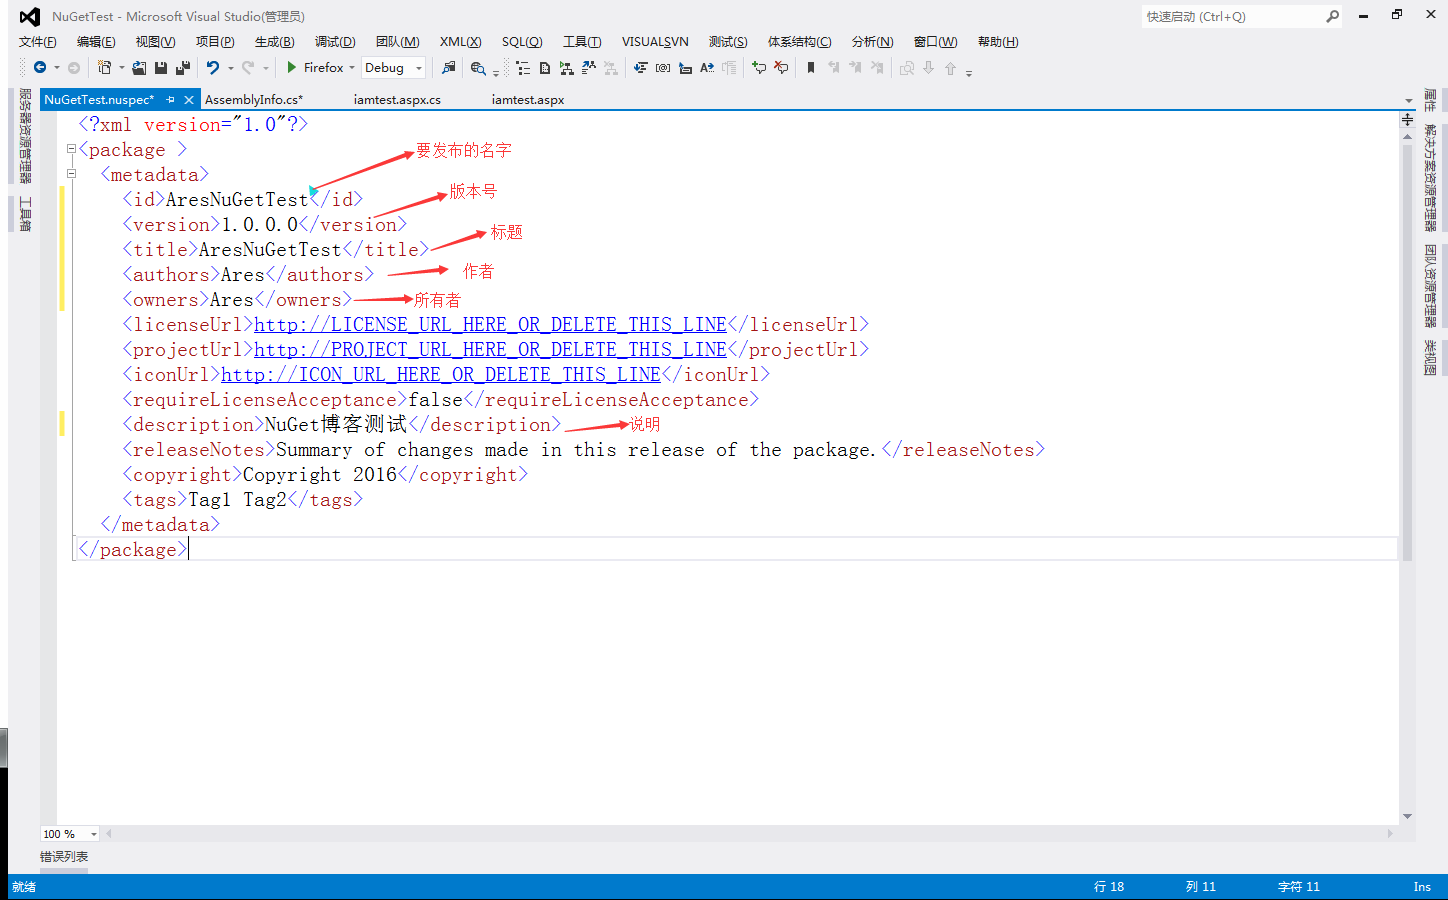Screen dimensions: 1448x900
Task: Click the Visual Studio logo icon
Action: pyautogui.click(x=30, y=17)
